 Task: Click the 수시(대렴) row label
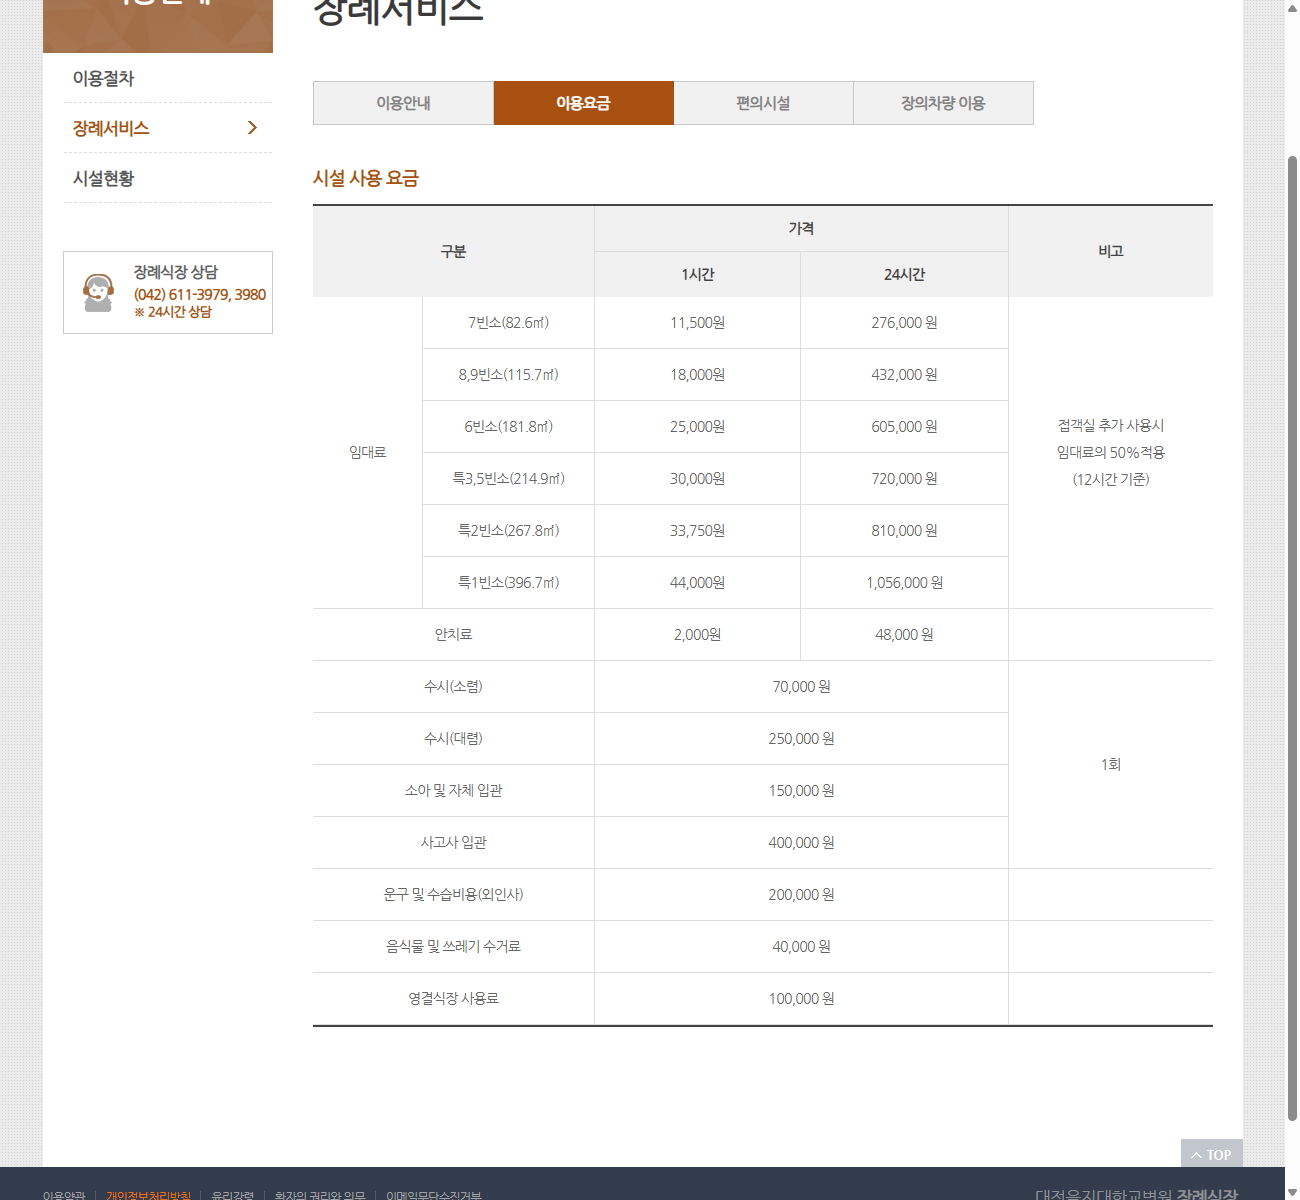tap(453, 738)
